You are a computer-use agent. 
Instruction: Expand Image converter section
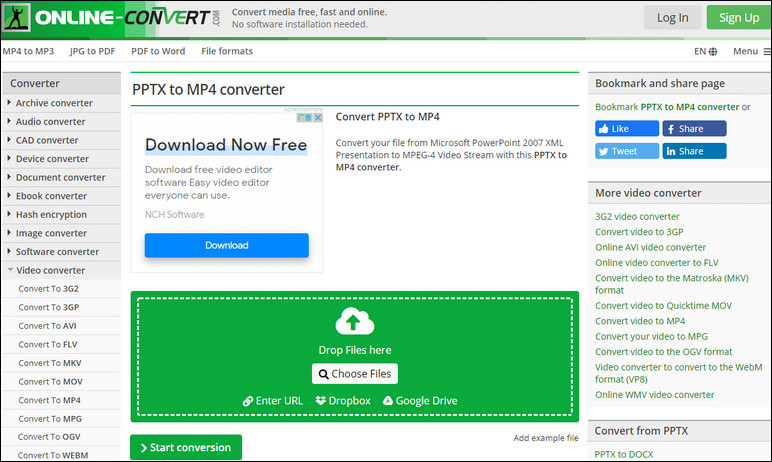click(62, 233)
